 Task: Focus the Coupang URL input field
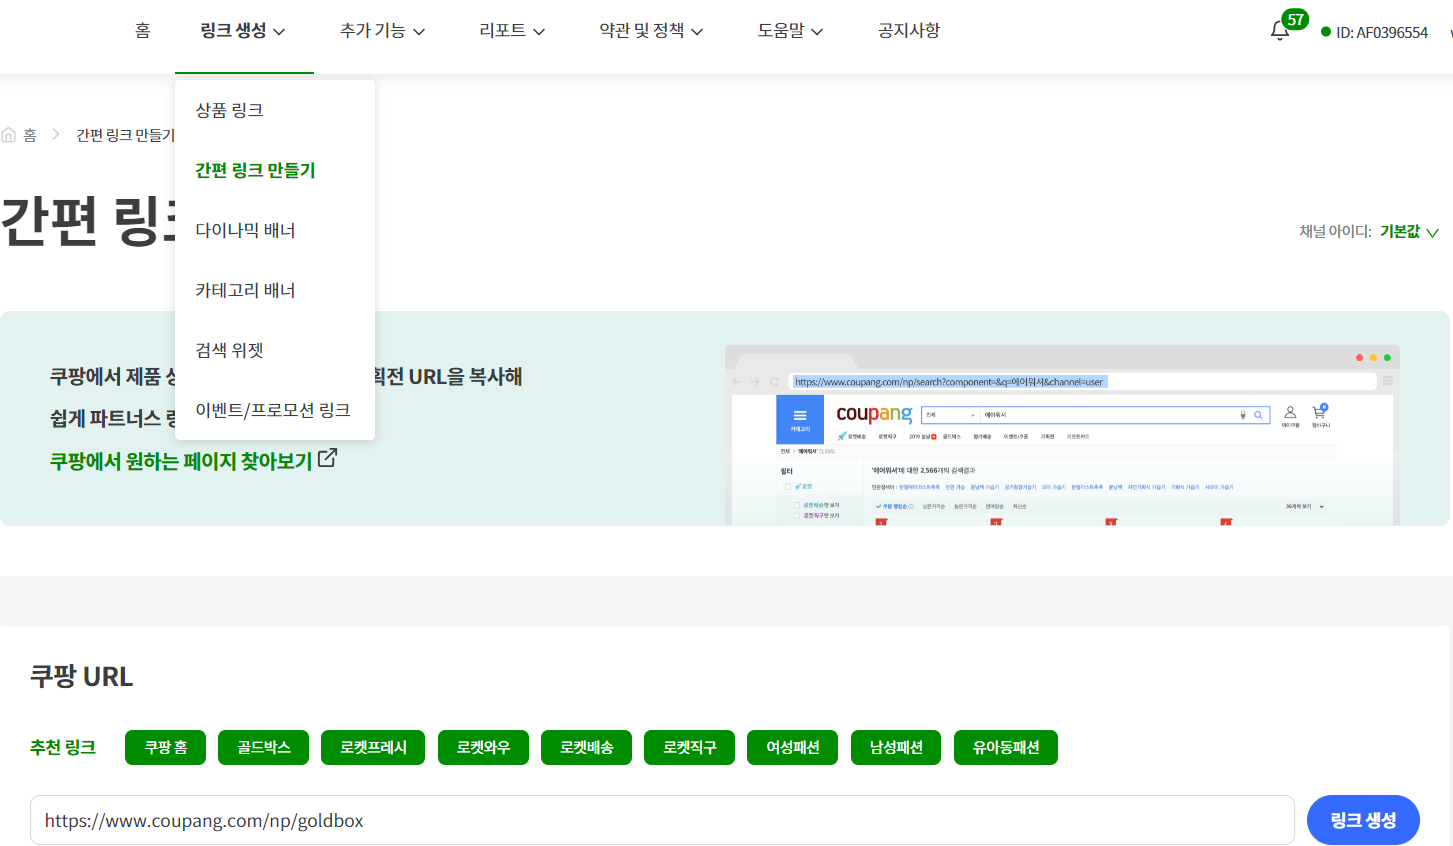(x=662, y=820)
